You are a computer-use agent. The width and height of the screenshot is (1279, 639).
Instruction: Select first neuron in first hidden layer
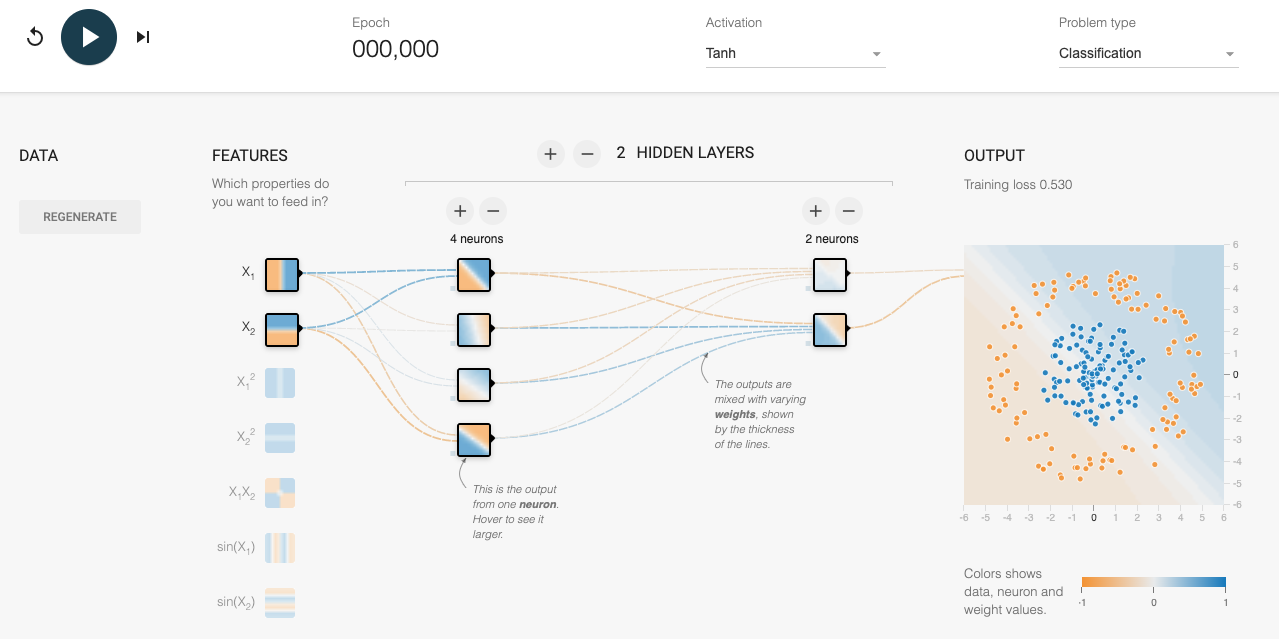(474, 274)
